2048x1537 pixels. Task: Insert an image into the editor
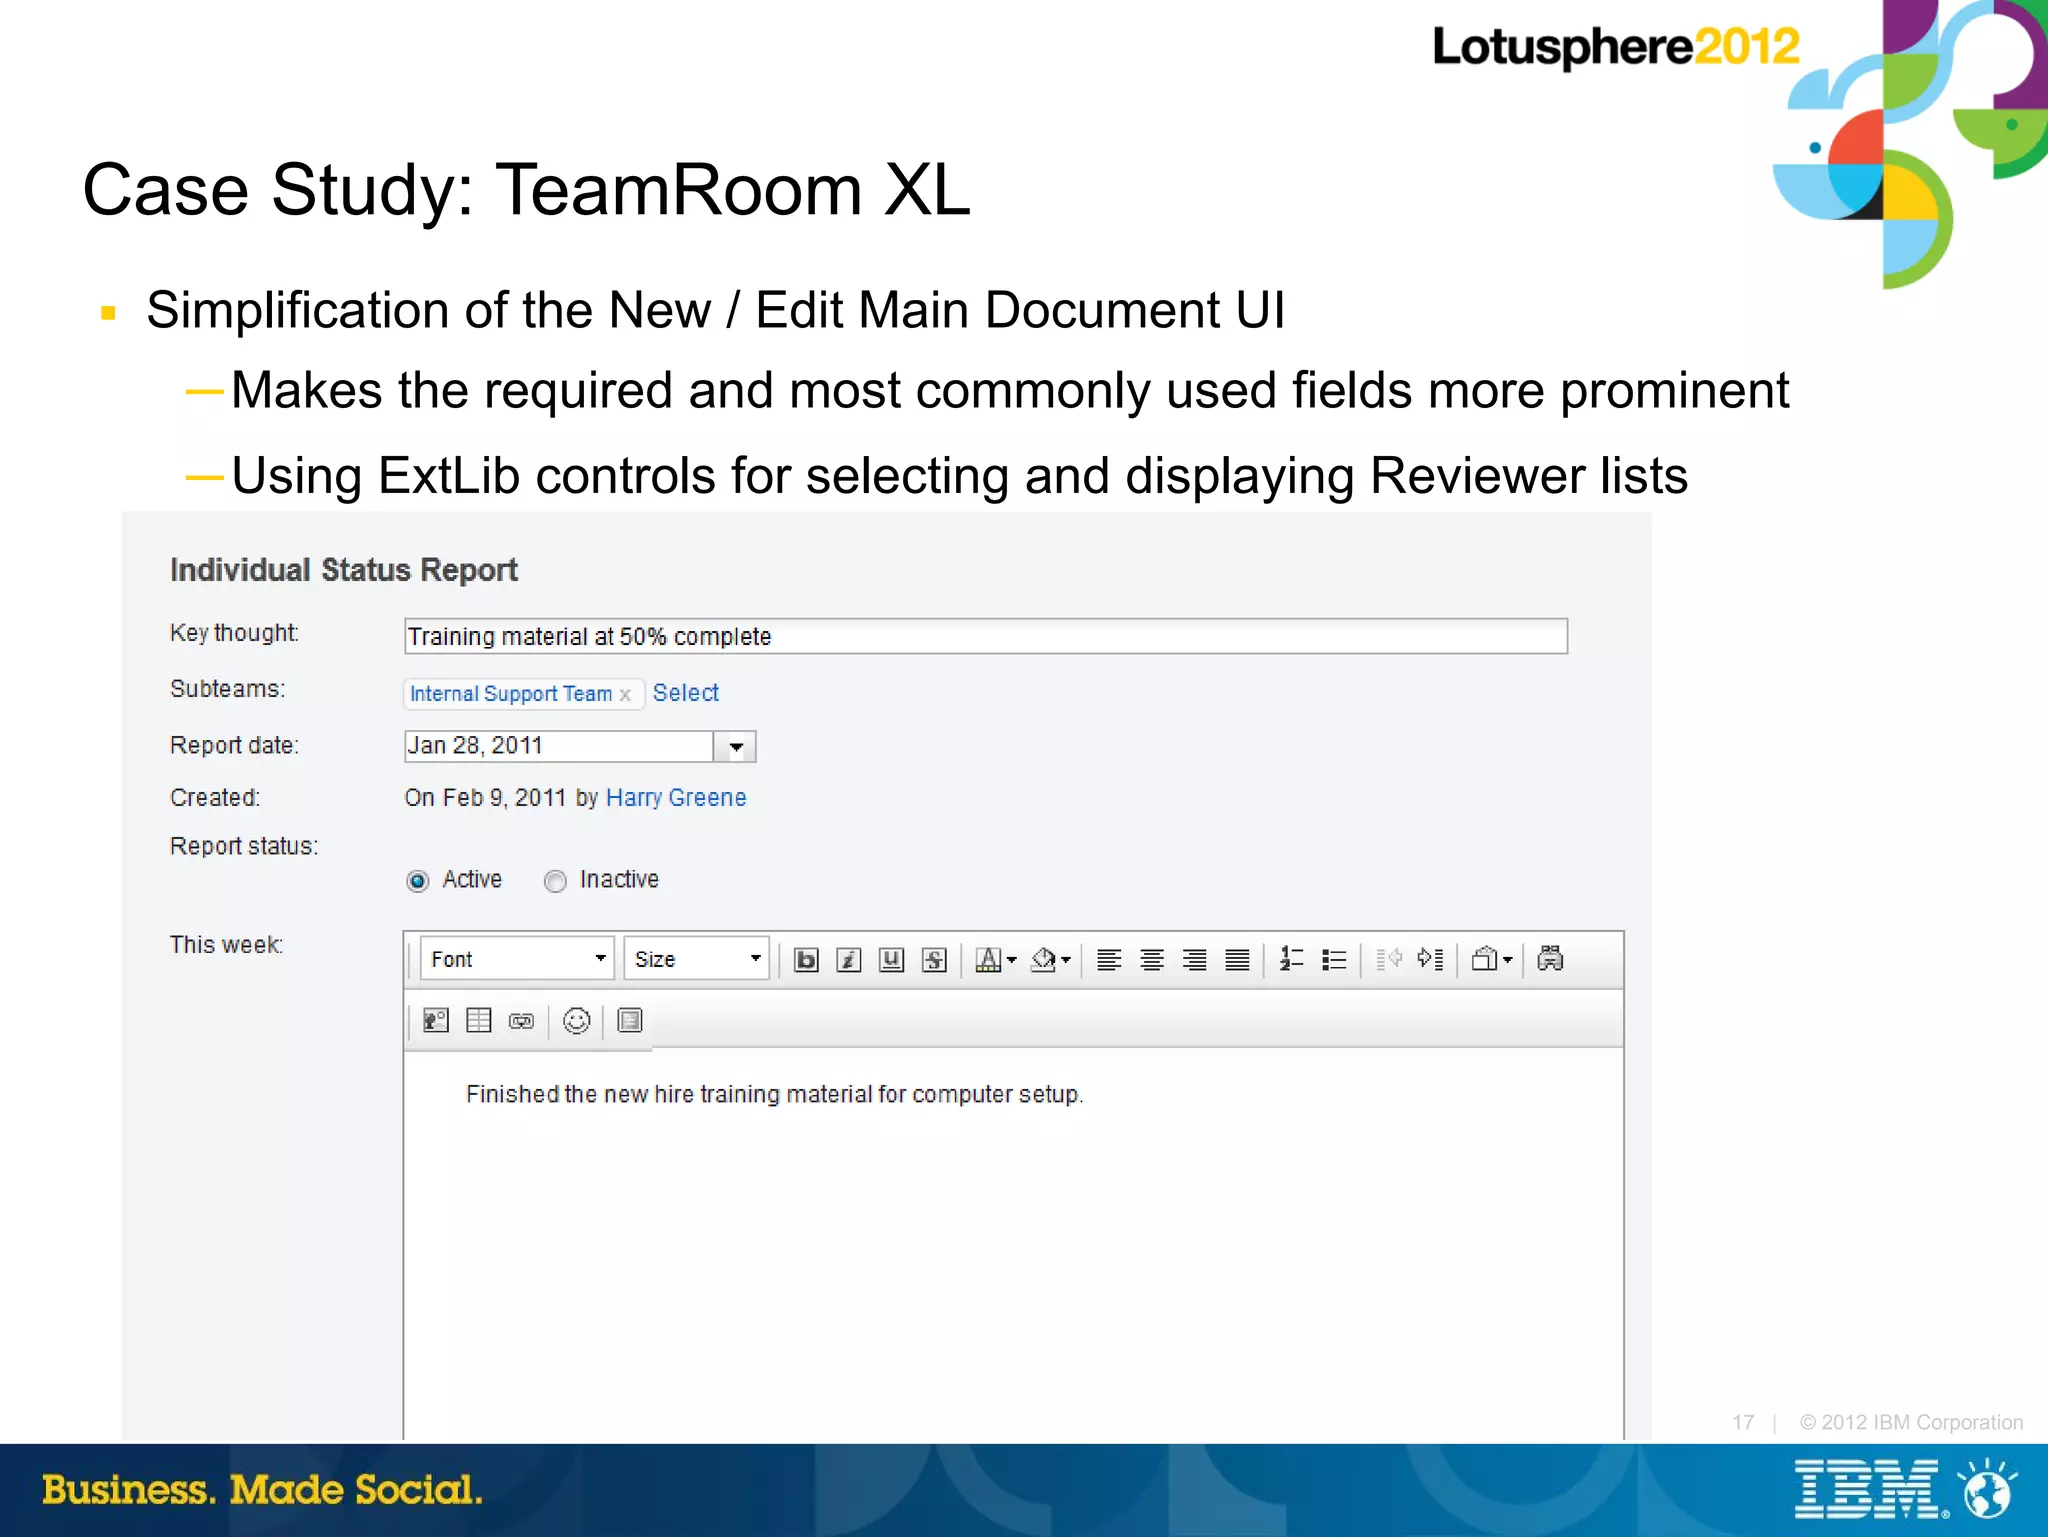tap(436, 1020)
